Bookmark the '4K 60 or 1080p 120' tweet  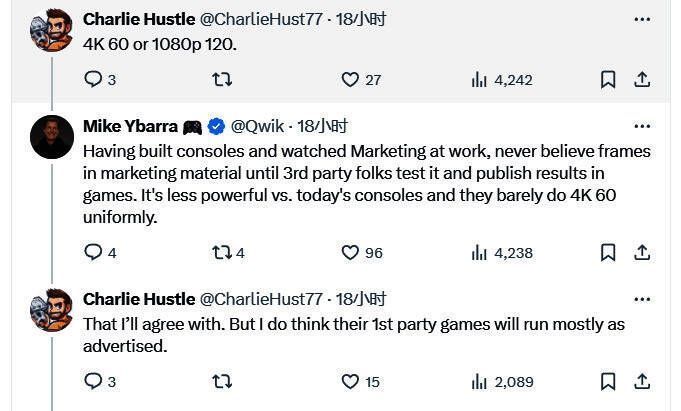pyautogui.click(x=608, y=79)
